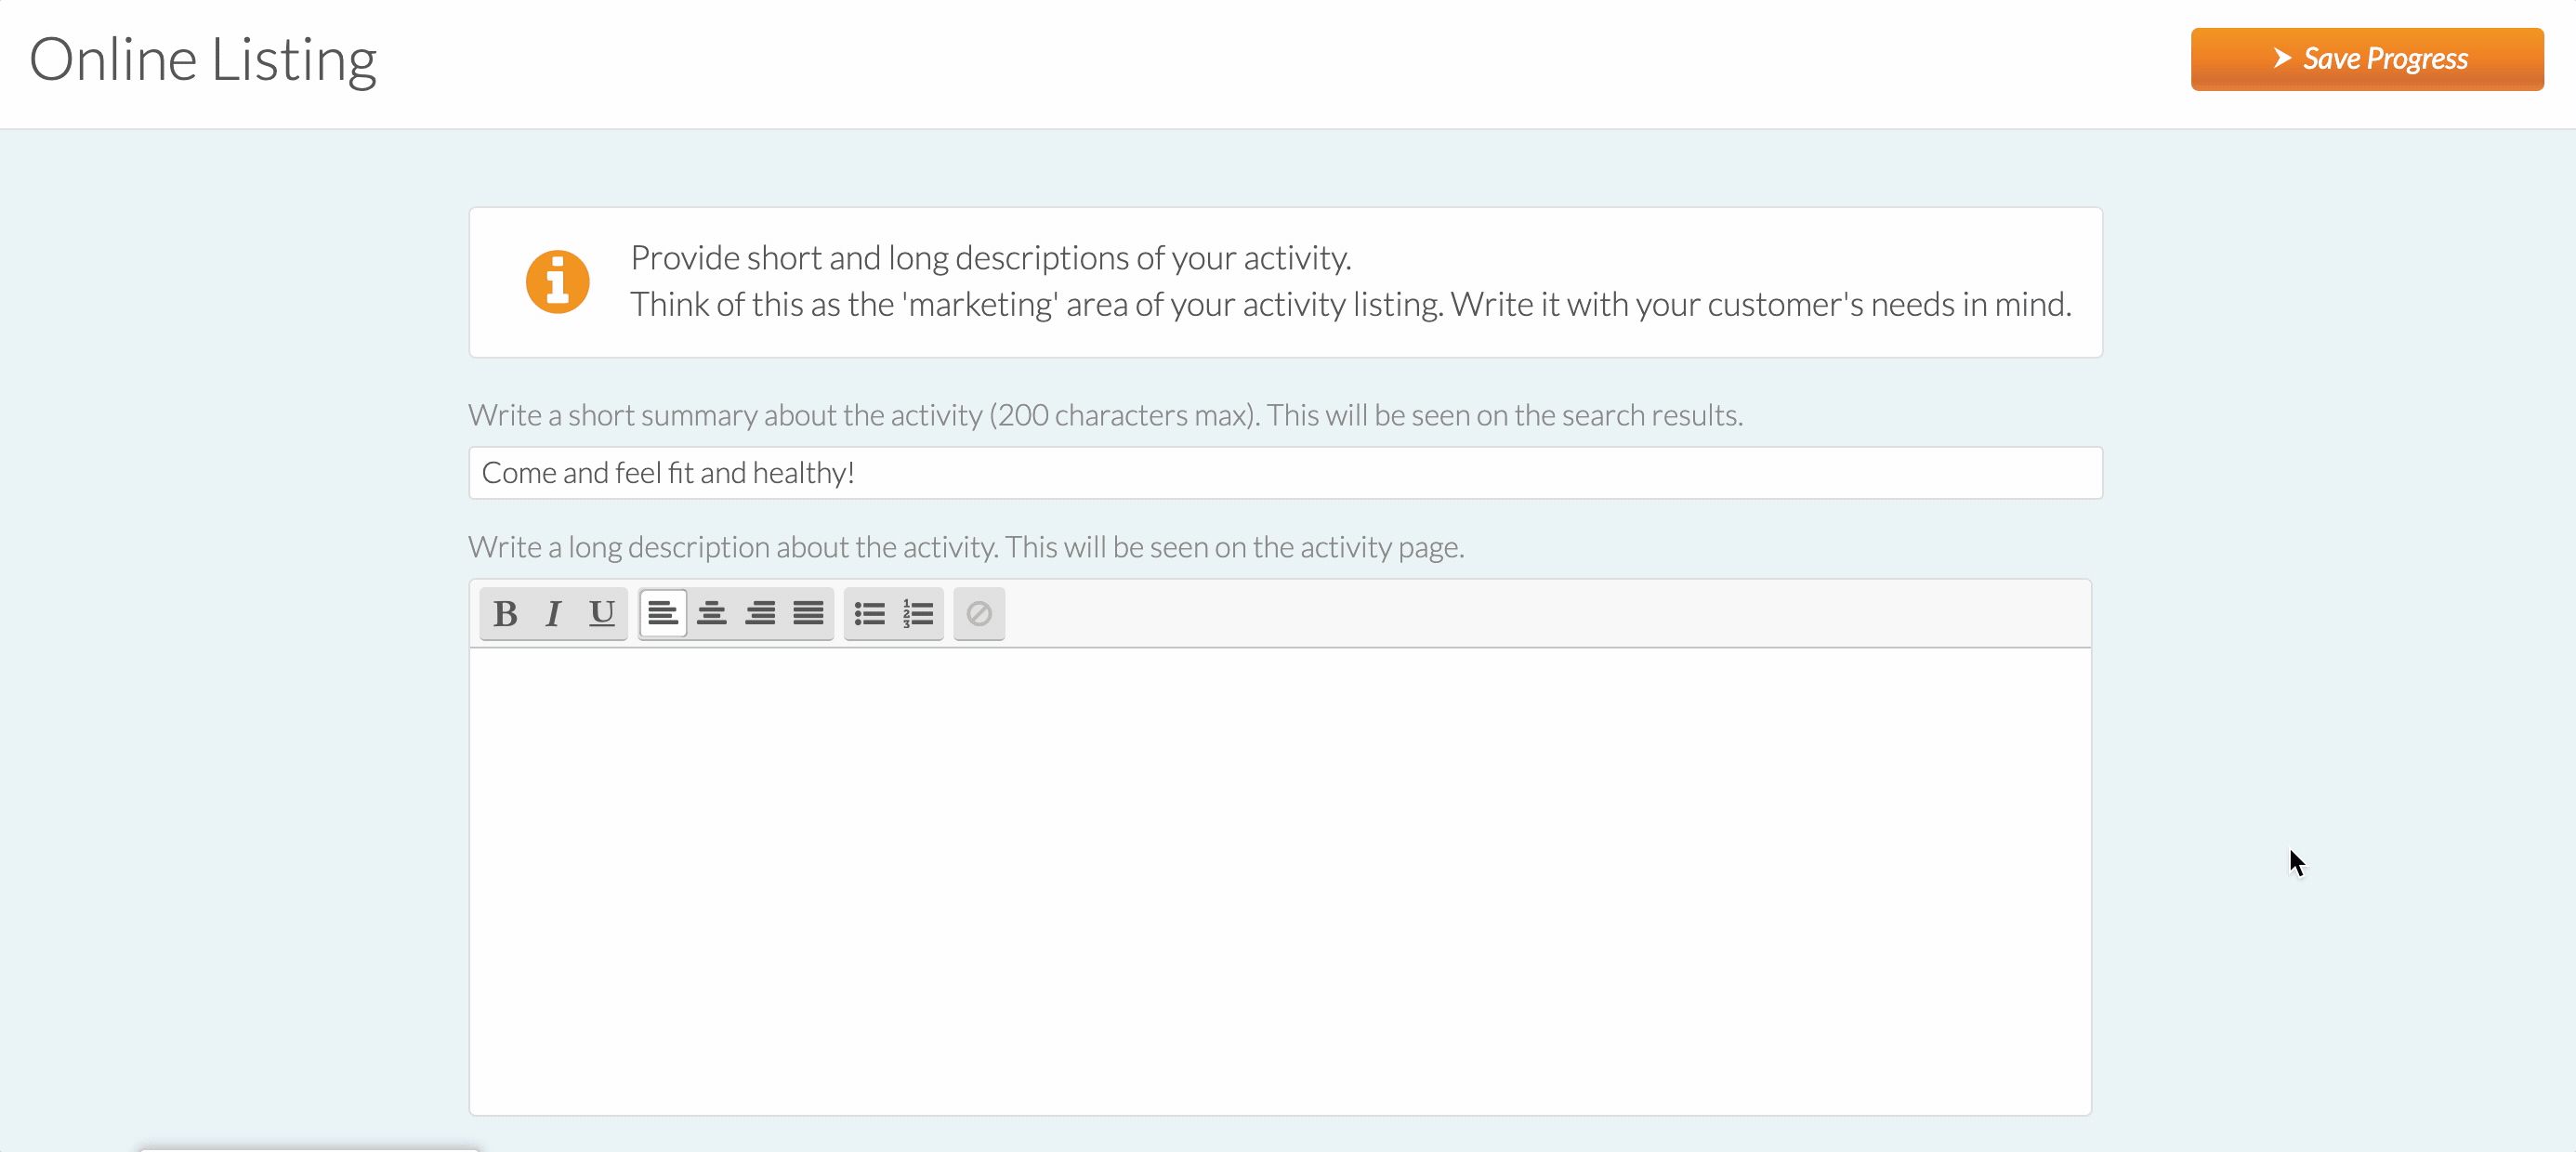Toggle italic formatting in editor toolbar
This screenshot has height=1152, width=2576.
553,613
